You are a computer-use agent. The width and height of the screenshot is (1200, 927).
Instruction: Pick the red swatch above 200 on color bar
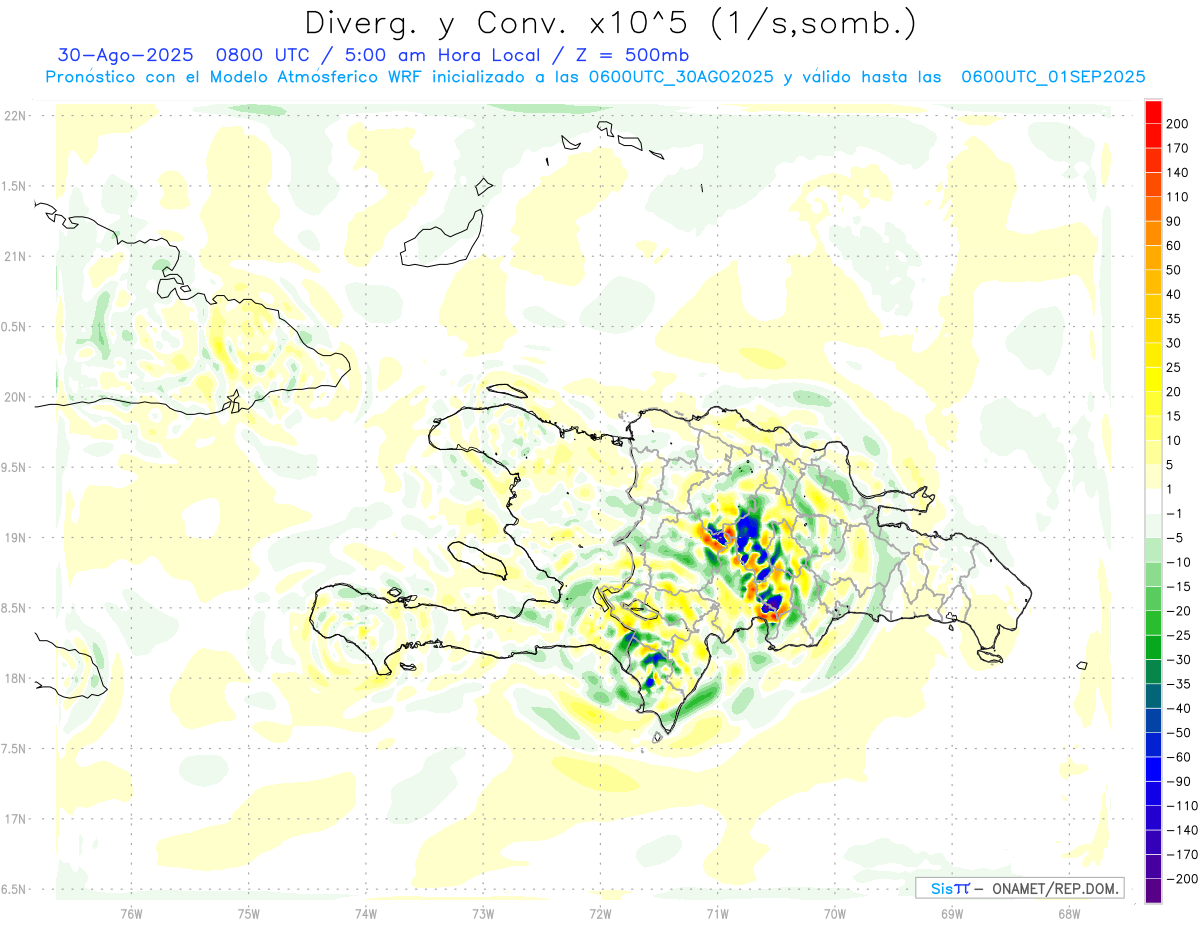click(1153, 112)
